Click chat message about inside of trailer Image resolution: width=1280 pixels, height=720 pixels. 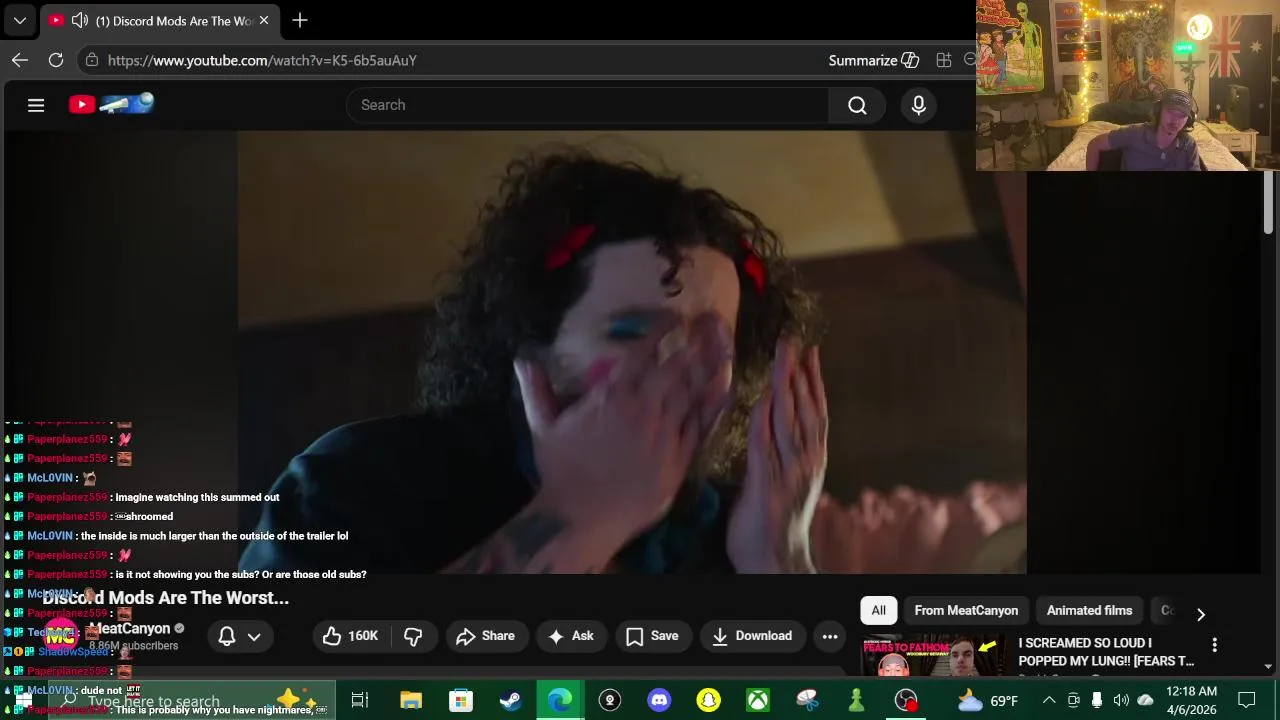click(x=214, y=536)
